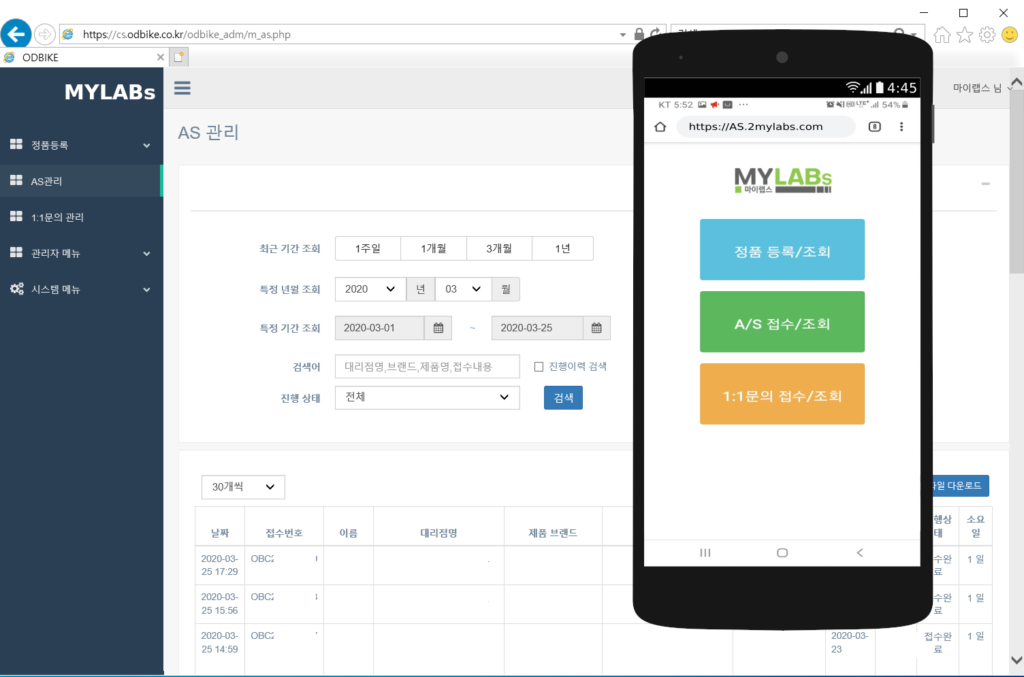Open a new browser tab
1024x677 pixels.
[x=178, y=57]
